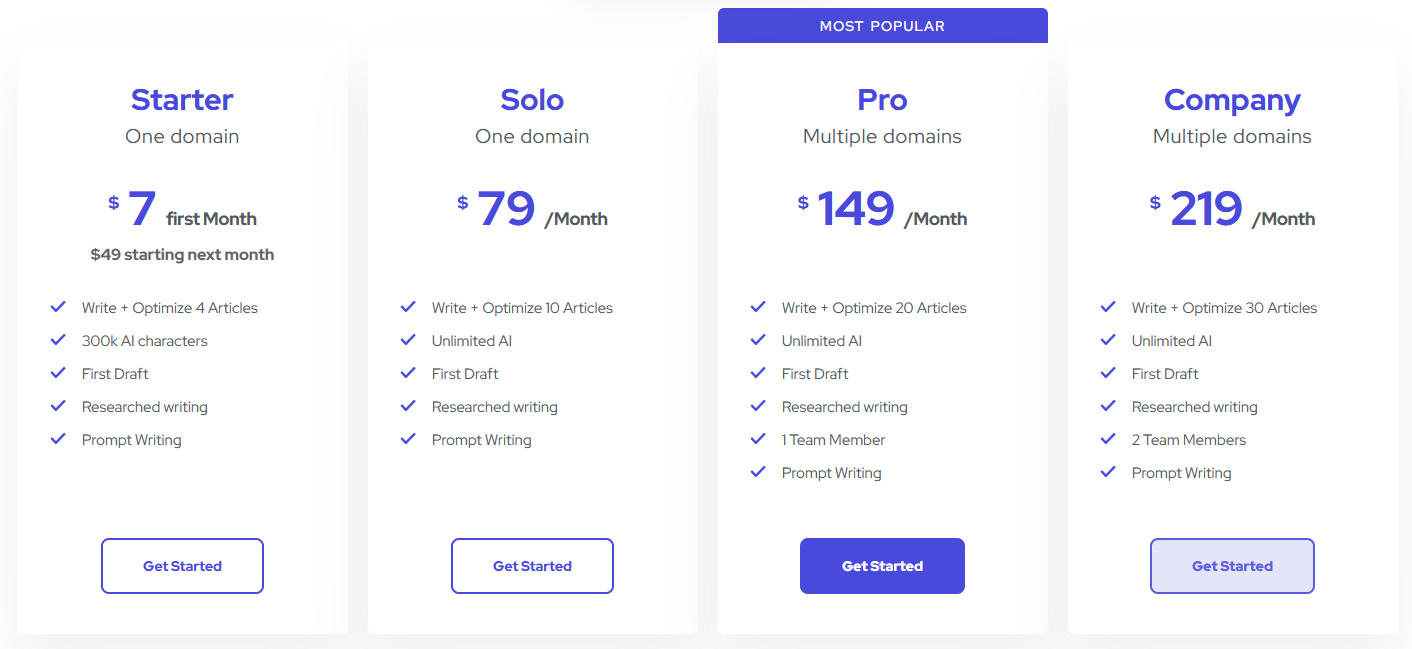The image size is (1412, 649).
Task: Select the checkmark next to 2 Team Members
Action: click(1108, 440)
